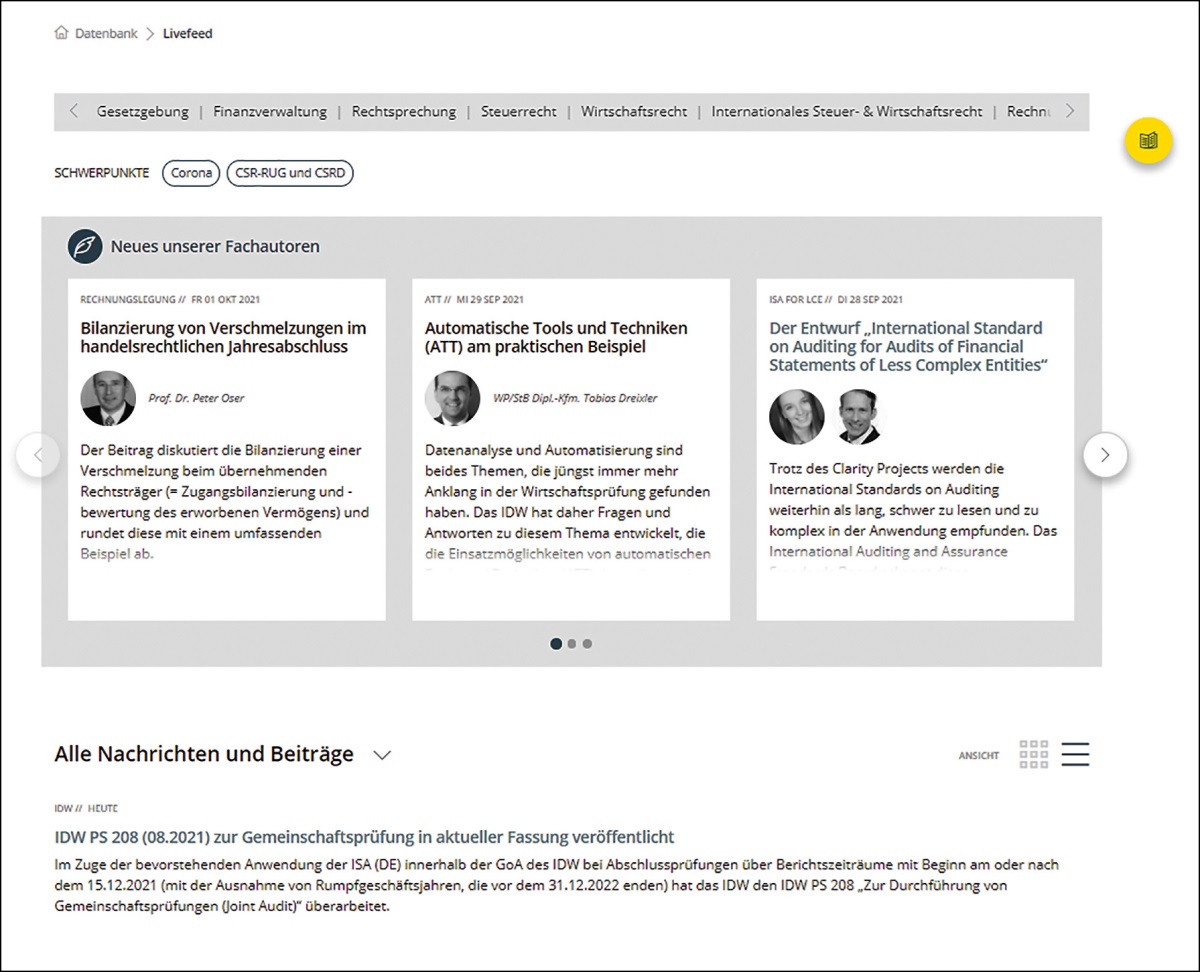Expand Alle Nachrichten und Beiträge dropdown
The image size is (1200, 972).
pos(381,755)
